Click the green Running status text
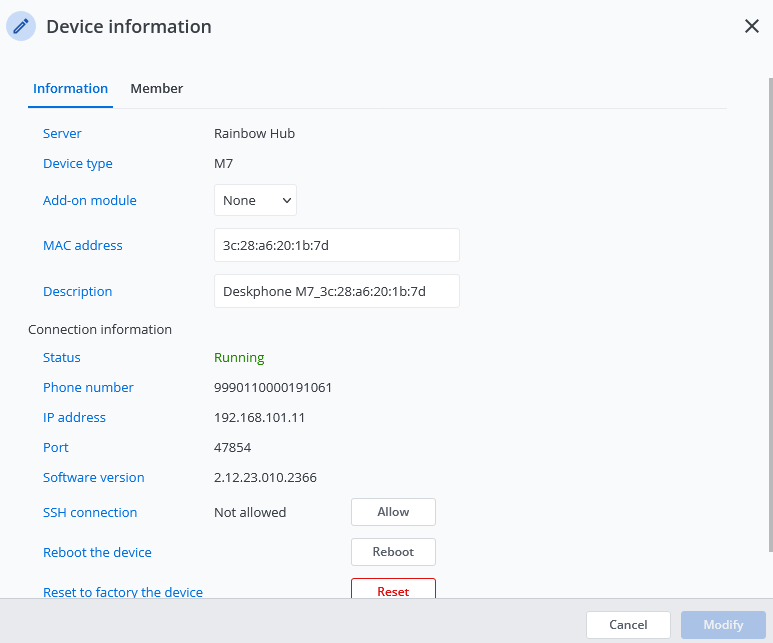773x643 pixels. coord(239,357)
